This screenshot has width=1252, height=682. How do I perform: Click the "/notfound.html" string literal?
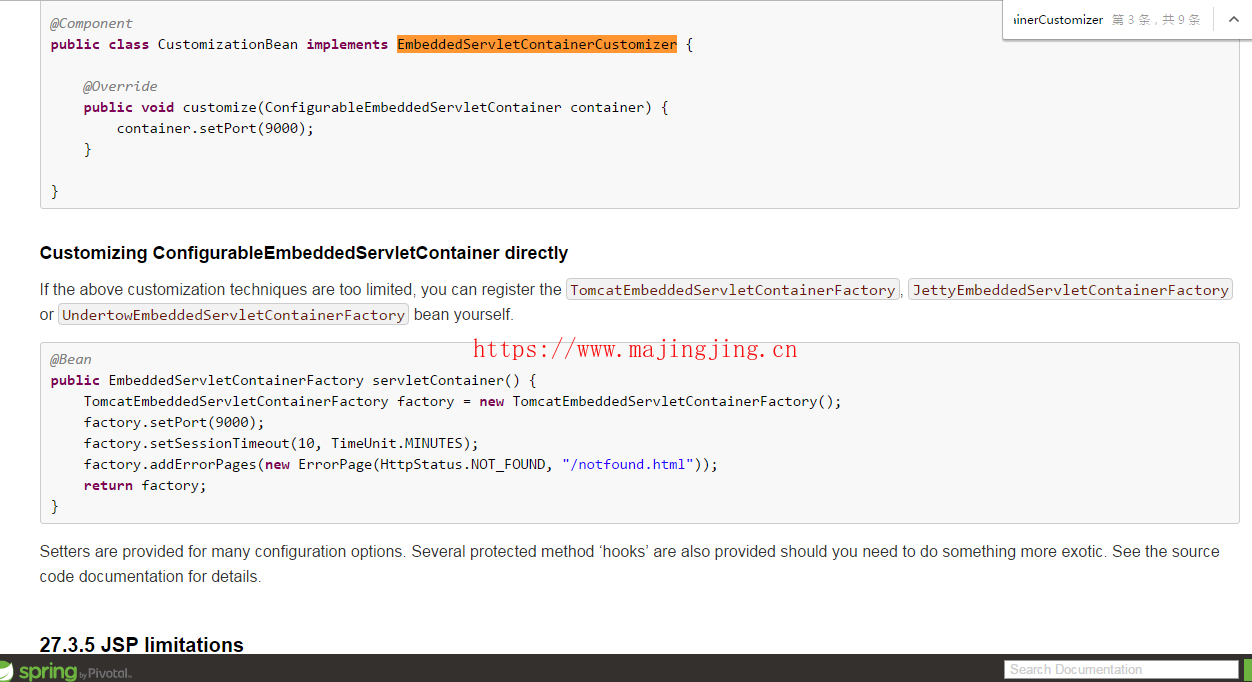(628, 464)
